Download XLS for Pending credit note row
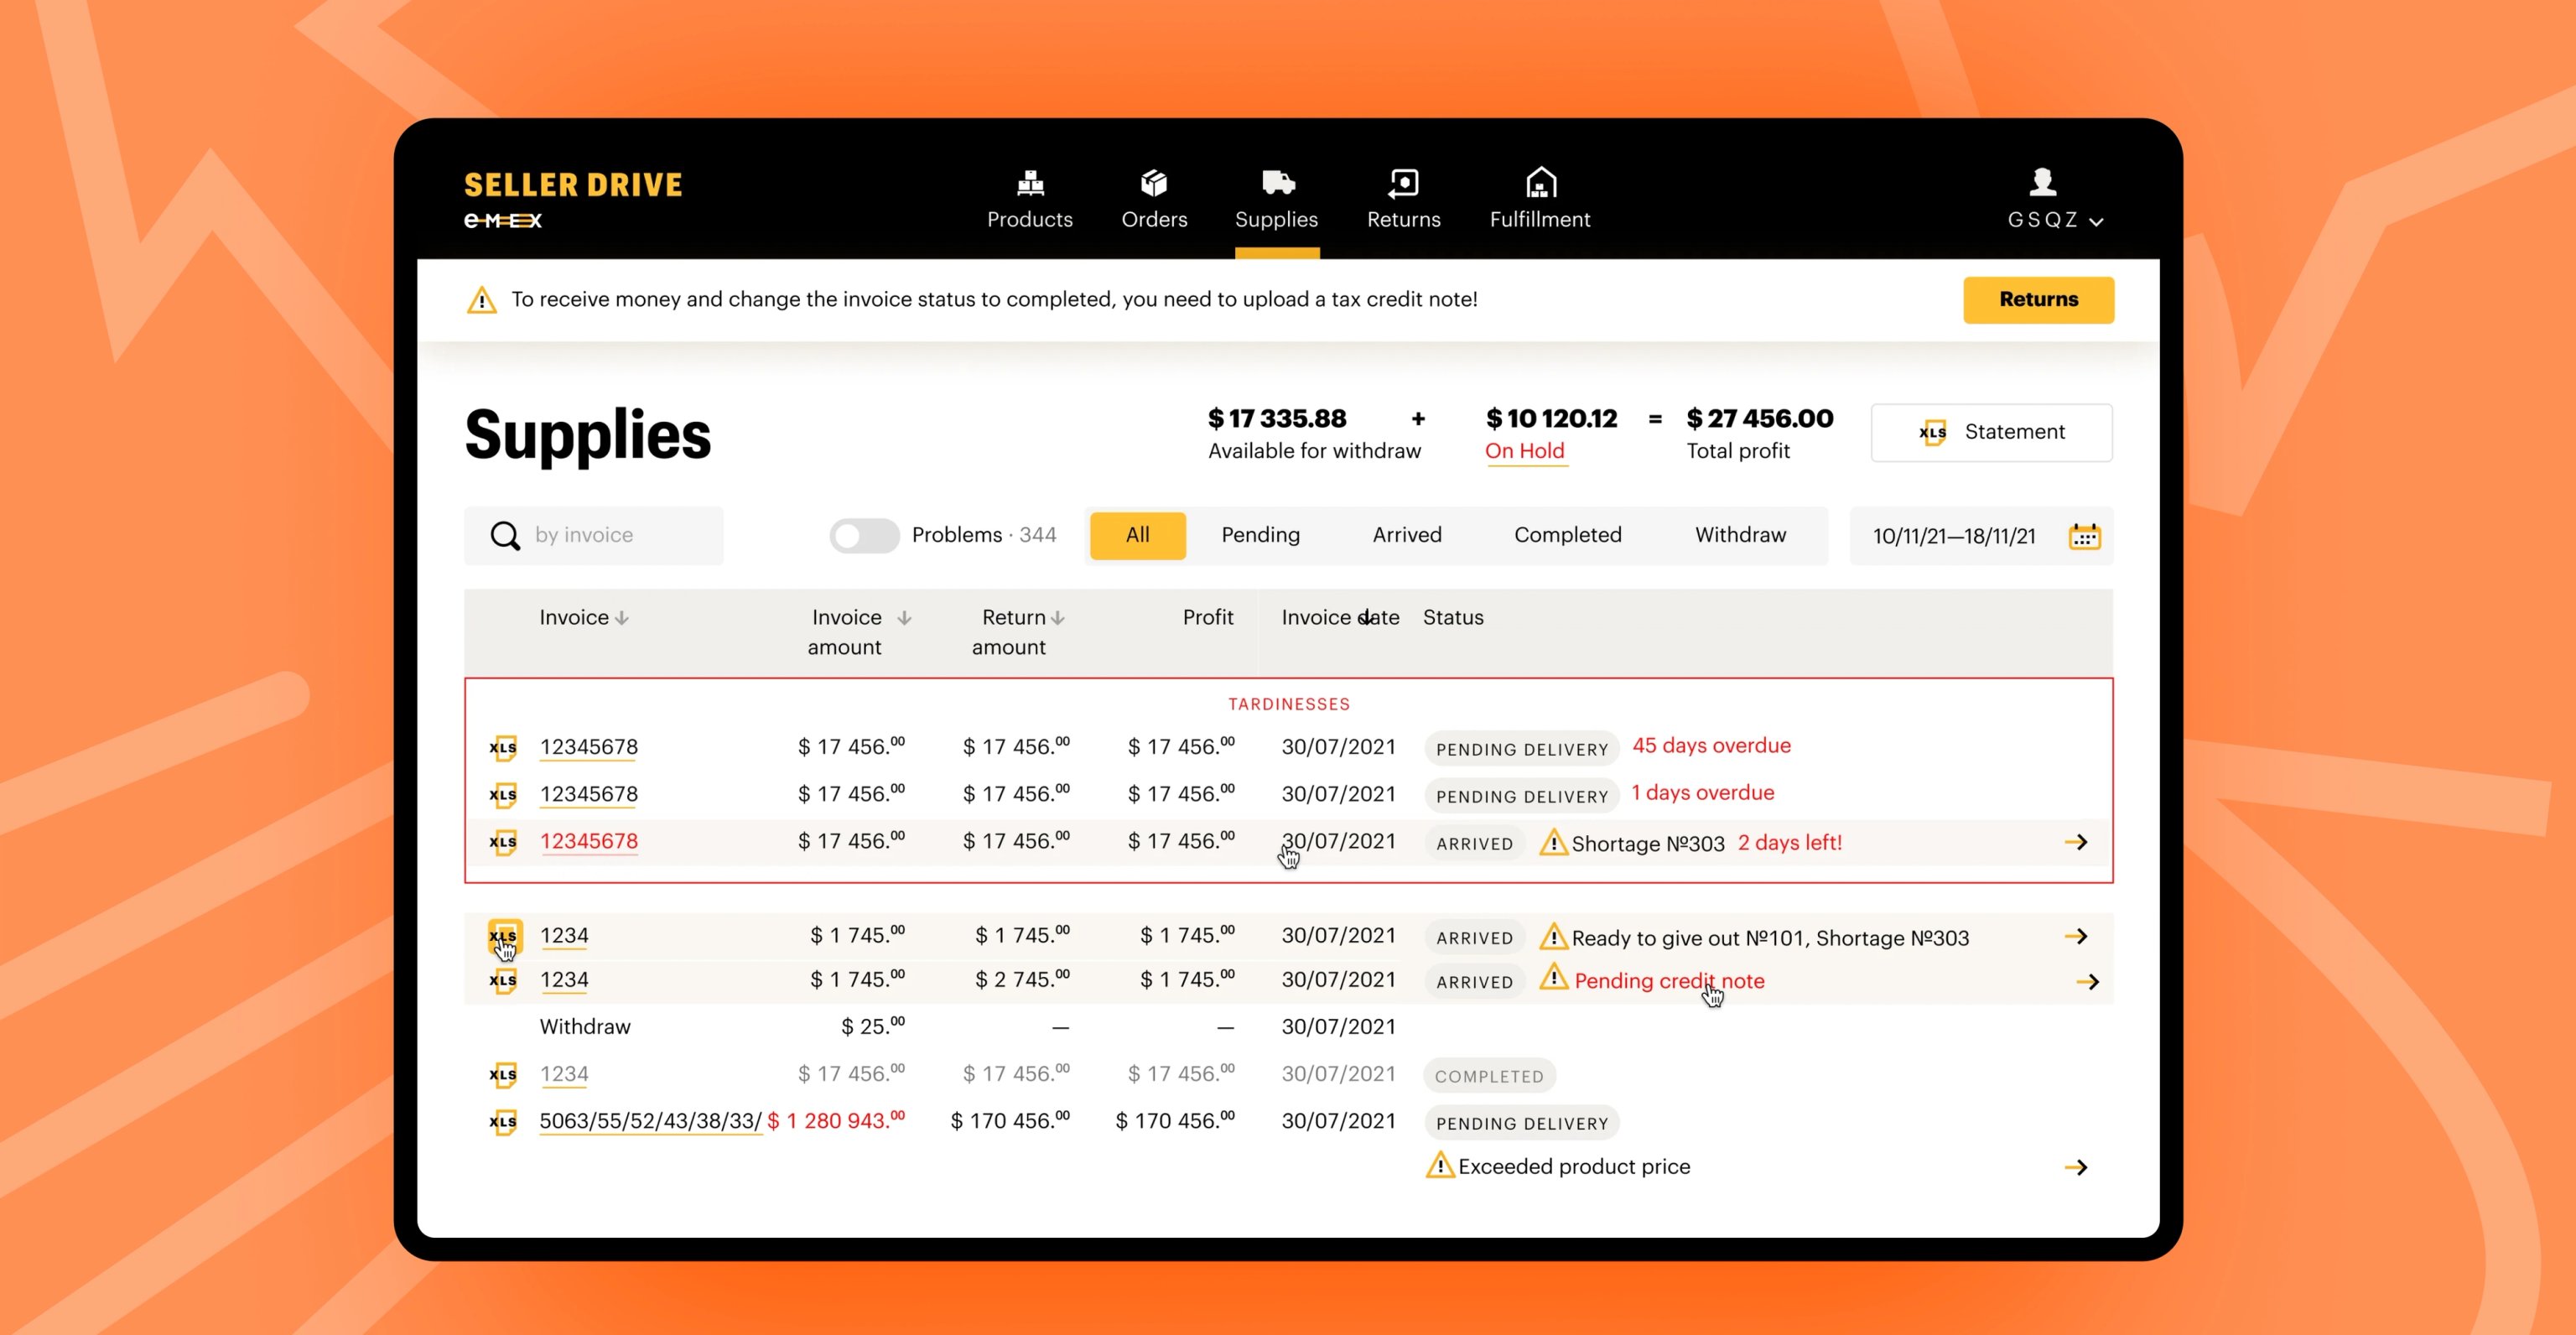The width and height of the screenshot is (2576, 1335). click(503, 980)
